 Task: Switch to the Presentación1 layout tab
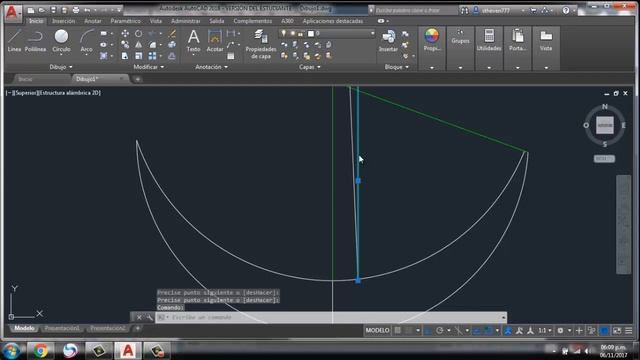(62, 328)
